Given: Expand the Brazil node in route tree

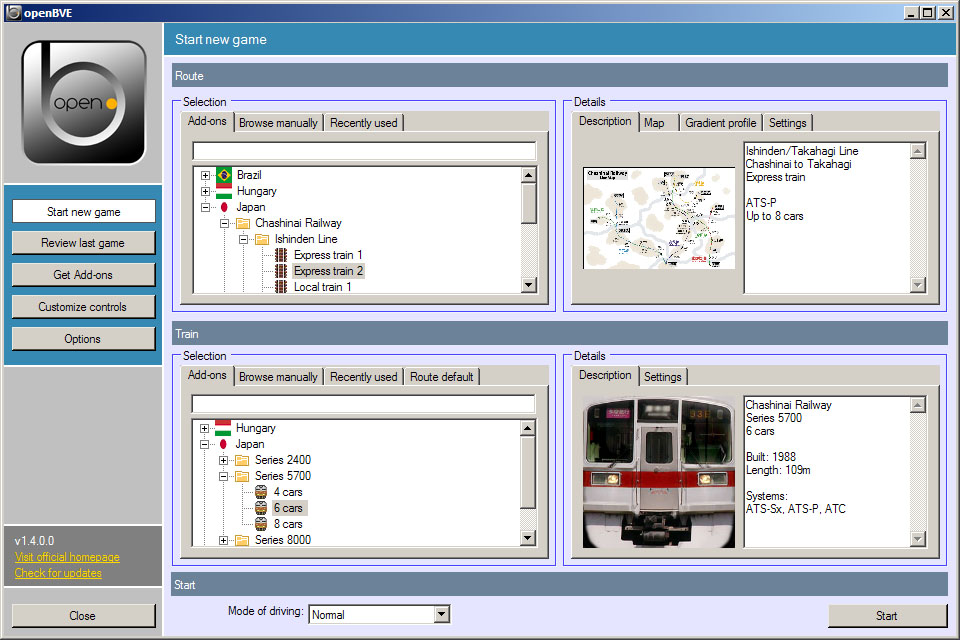Looking at the screenshot, I should (206, 175).
